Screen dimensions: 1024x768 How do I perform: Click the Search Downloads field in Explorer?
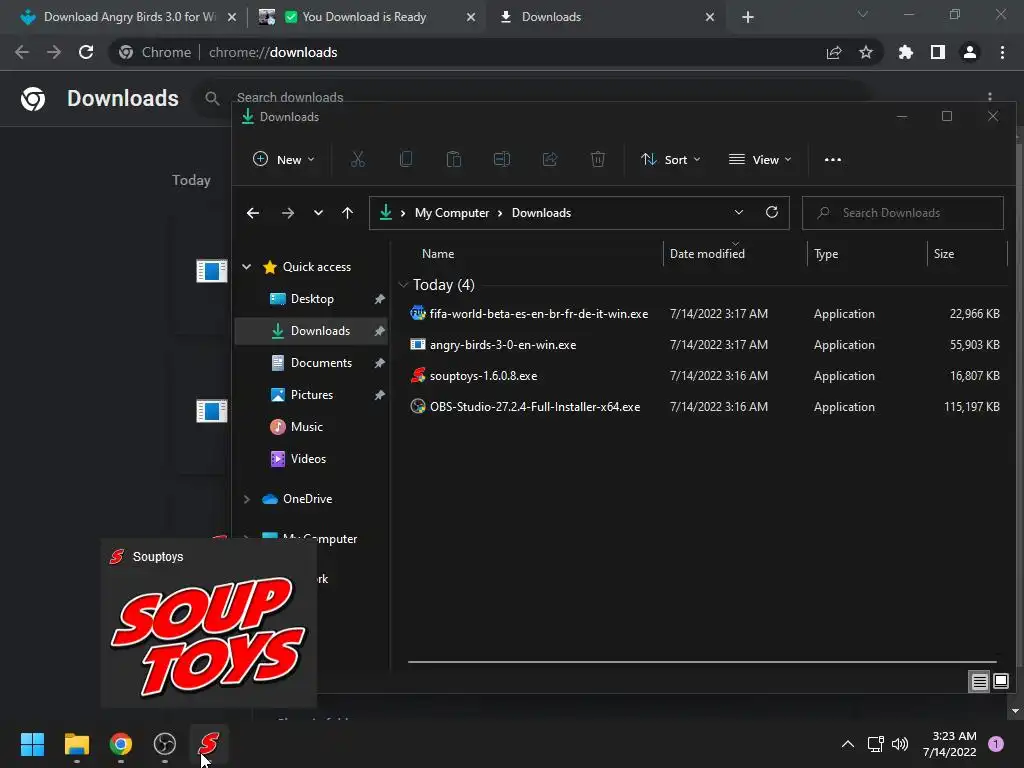[x=903, y=213]
